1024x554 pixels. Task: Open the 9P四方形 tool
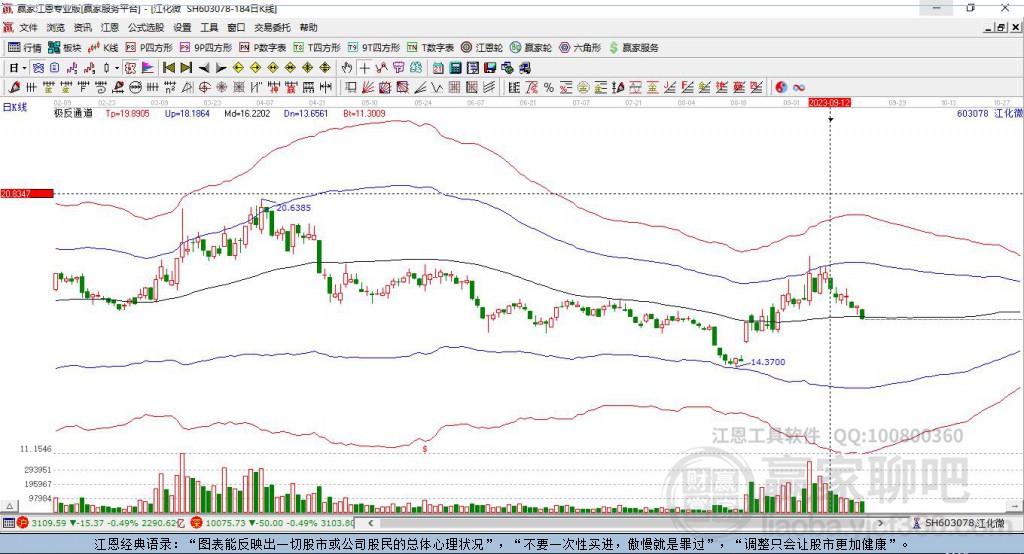coord(206,48)
